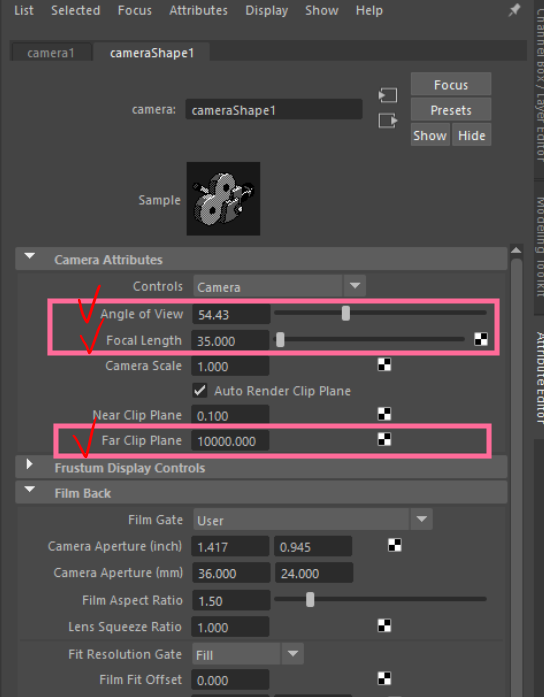Click the checker map icon for Camera Aperture
This screenshot has height=697, width=544.
point(395,545)
